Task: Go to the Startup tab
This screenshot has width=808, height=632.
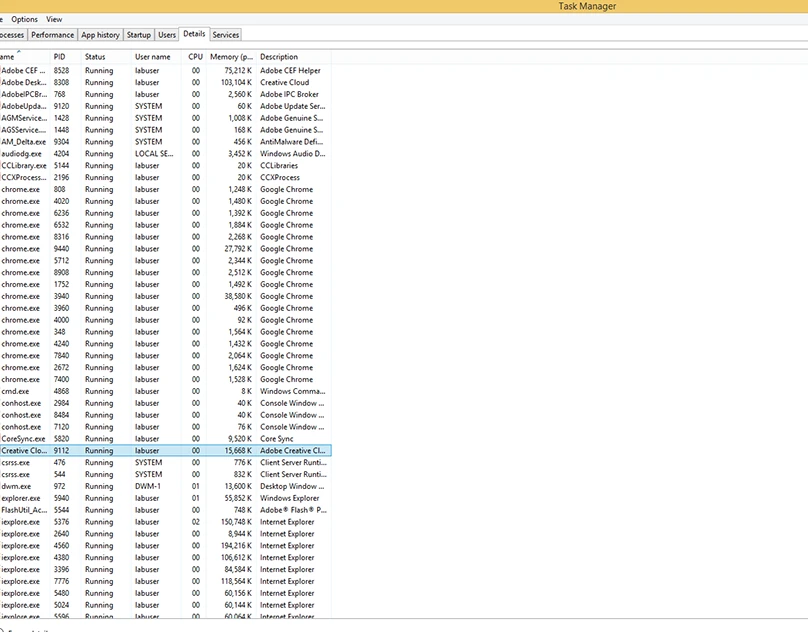Action: [139, 35]
